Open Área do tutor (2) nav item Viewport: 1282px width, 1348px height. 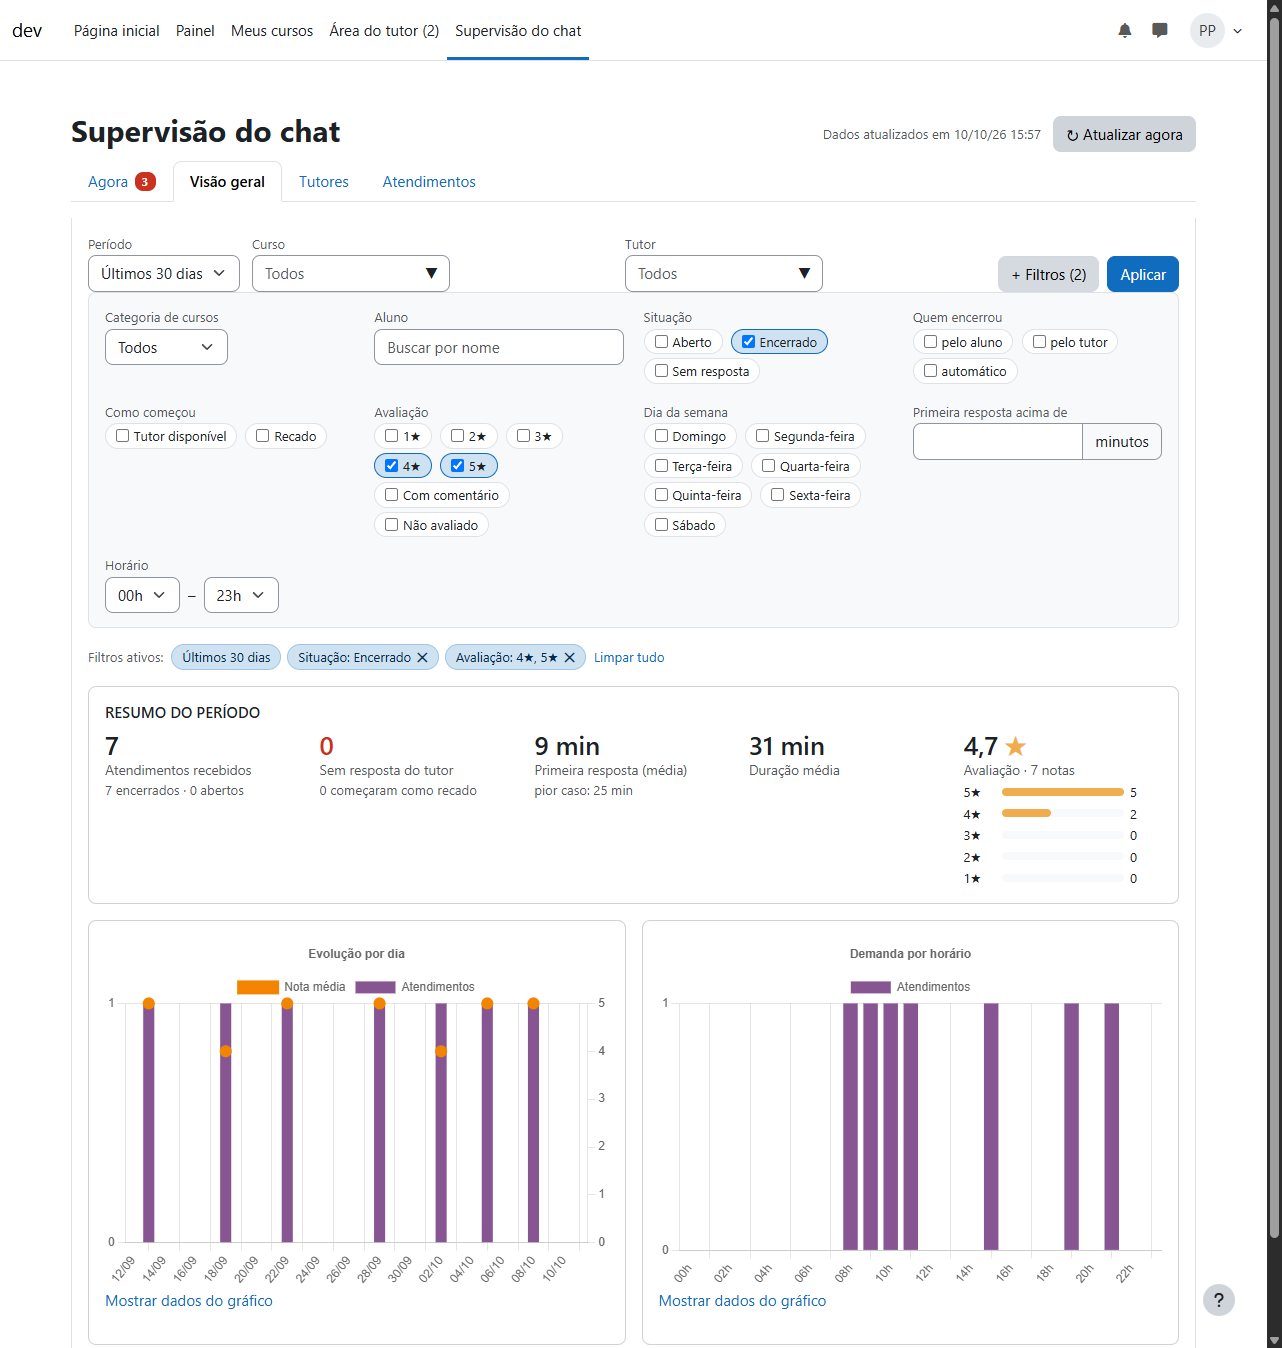pyautogui.click(x=384, y=31)
